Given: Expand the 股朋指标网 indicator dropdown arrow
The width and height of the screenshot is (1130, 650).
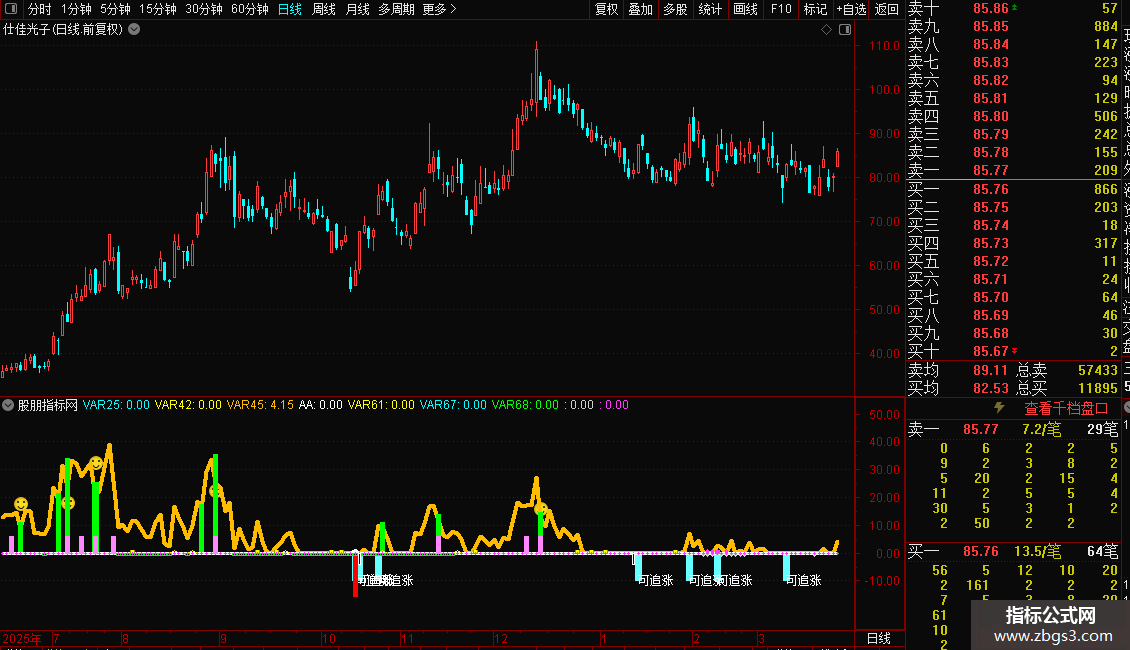Looking at the screenshot, I should (9, 405).
